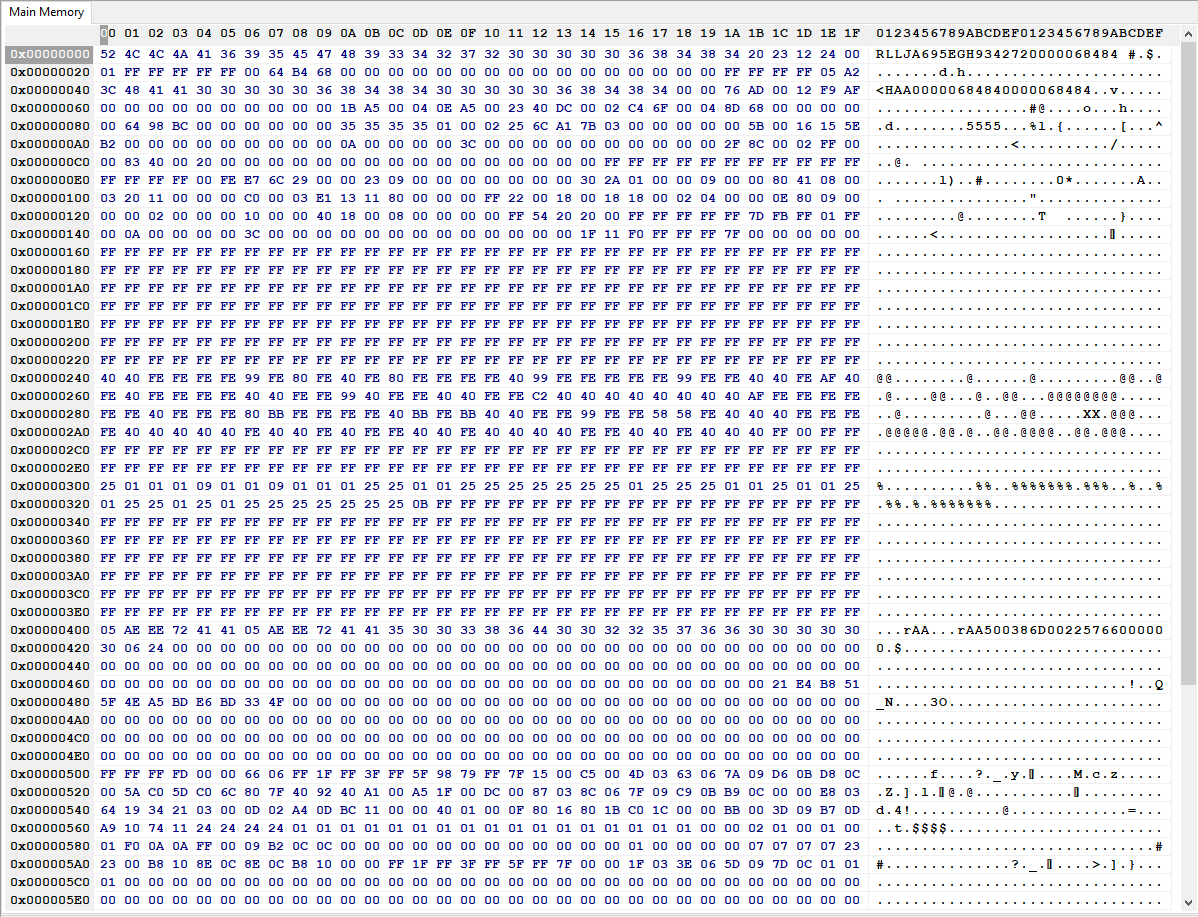
Task: Select byte E7 in row 0x000000E0
Action: tap(252, 180)
